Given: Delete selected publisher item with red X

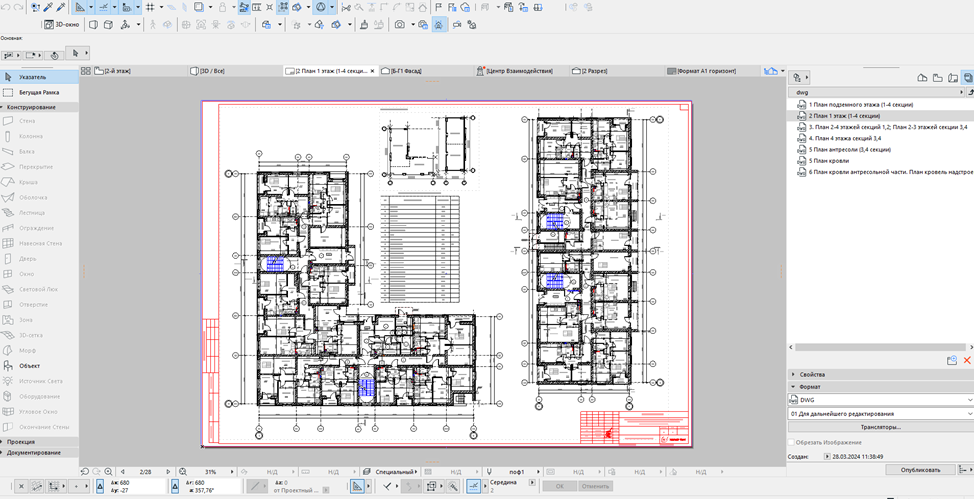Looking at the screenshot, I should pos(967,360).
